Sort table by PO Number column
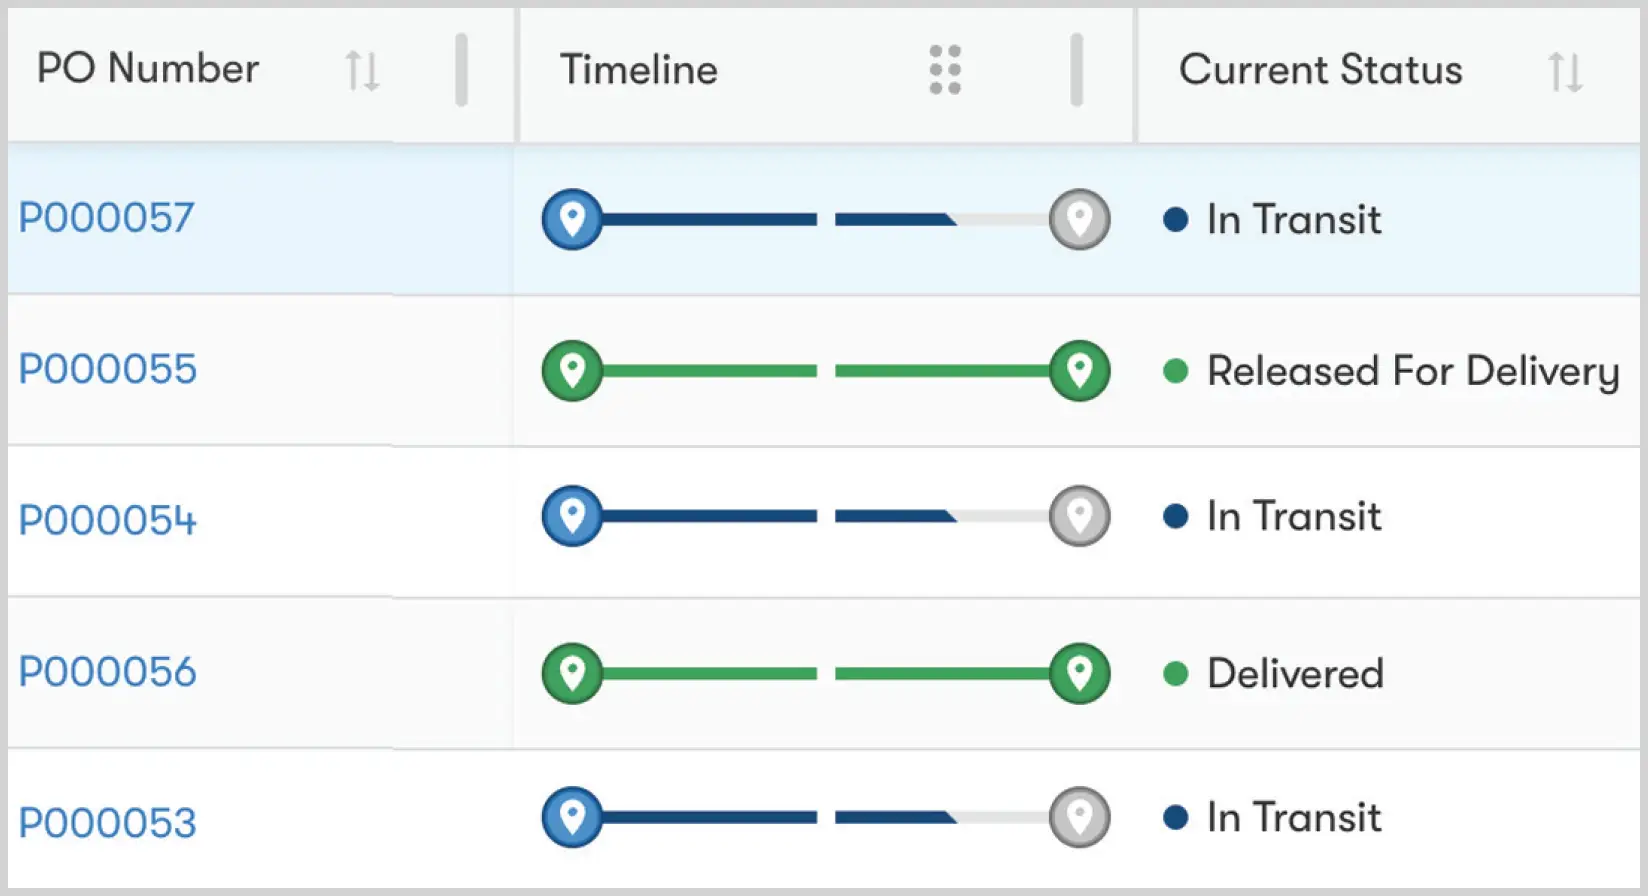The image size is (1648, 896). pyautogui.click(x=362, y=71)
